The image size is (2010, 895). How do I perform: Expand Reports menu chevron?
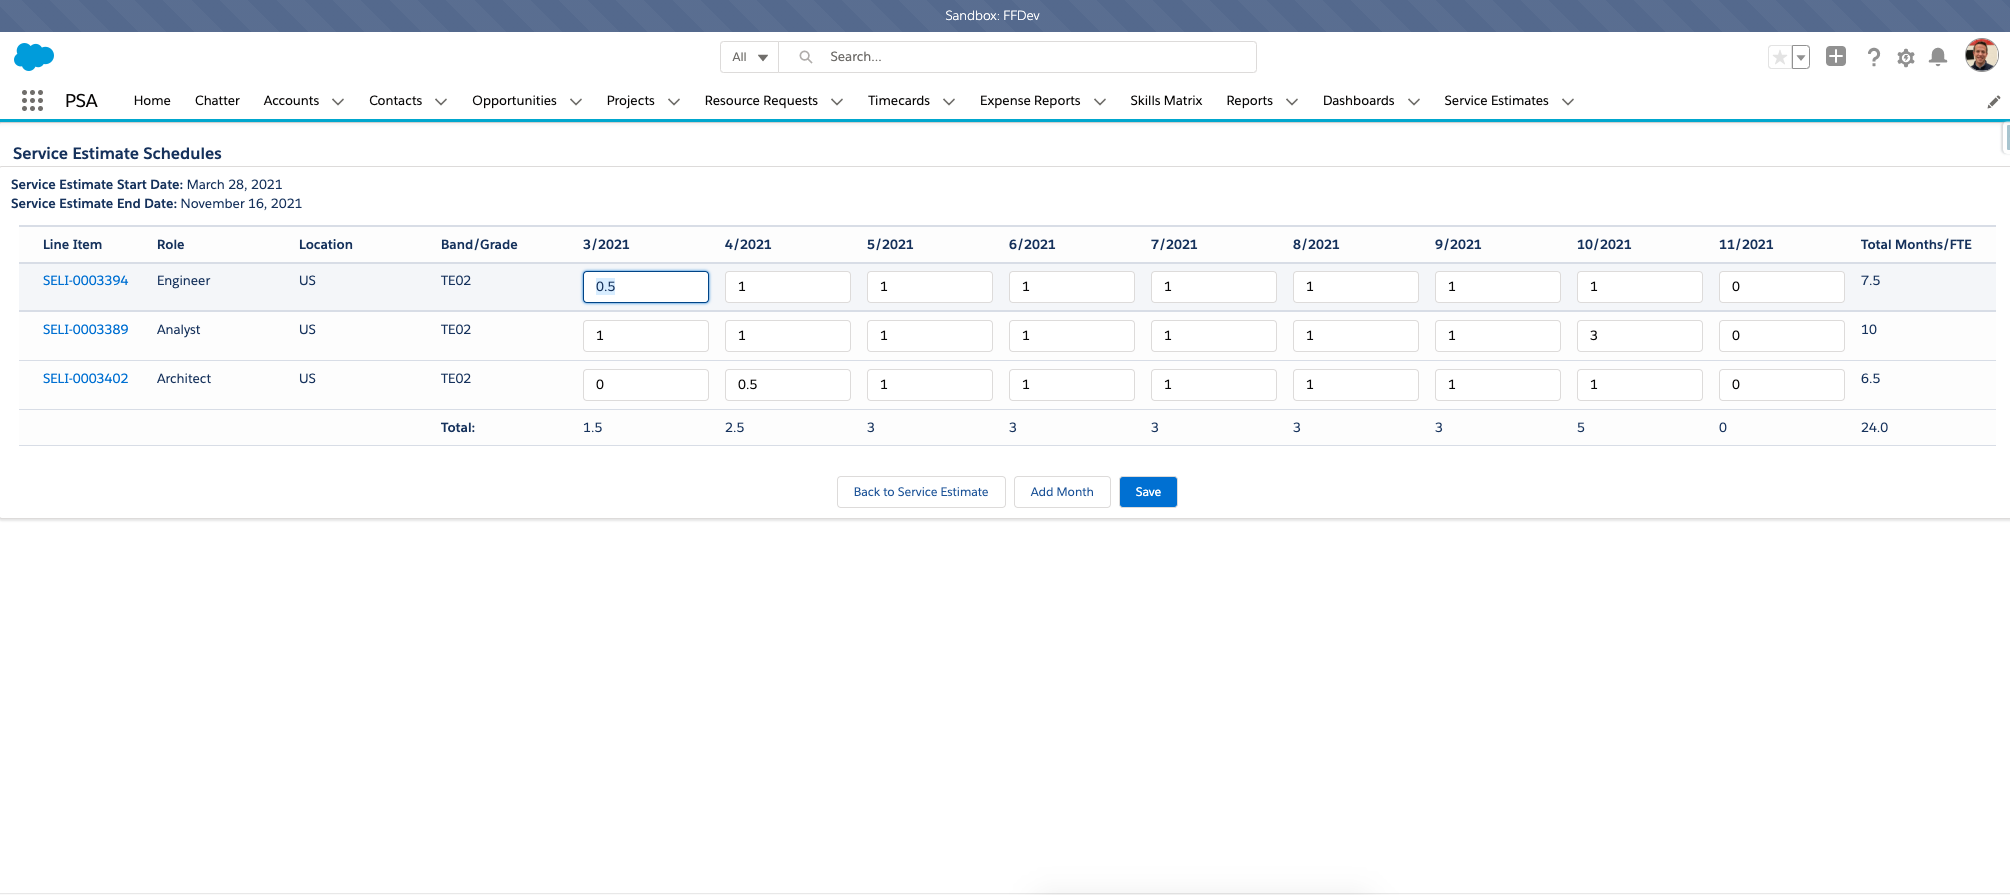pos(1292,102)
